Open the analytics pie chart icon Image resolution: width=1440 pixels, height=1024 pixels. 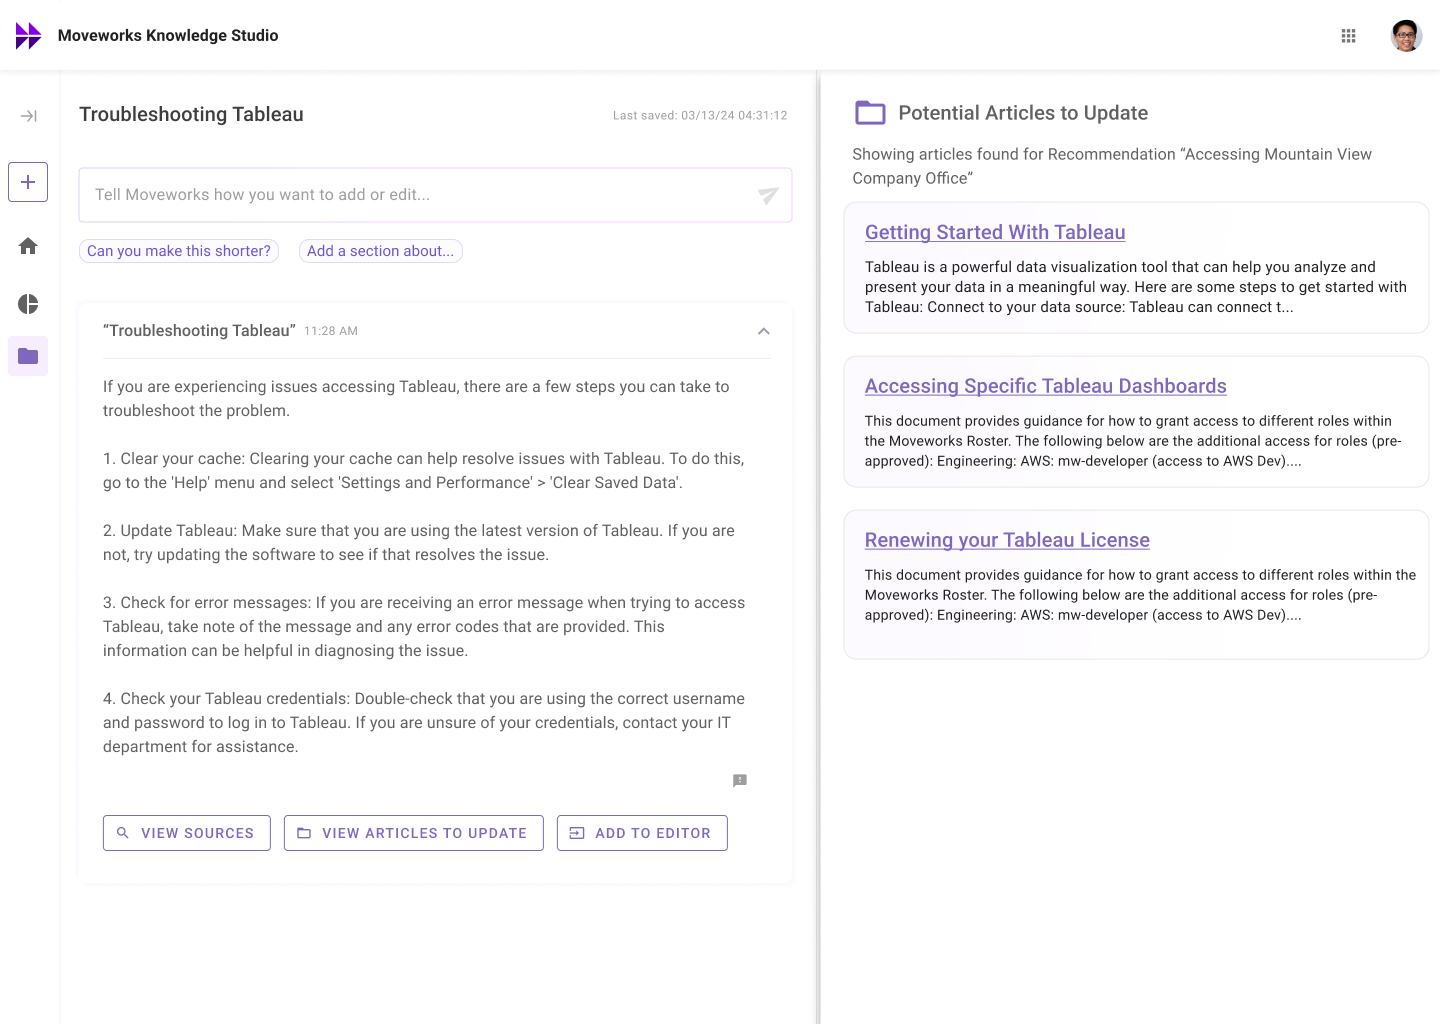point(28,304)
